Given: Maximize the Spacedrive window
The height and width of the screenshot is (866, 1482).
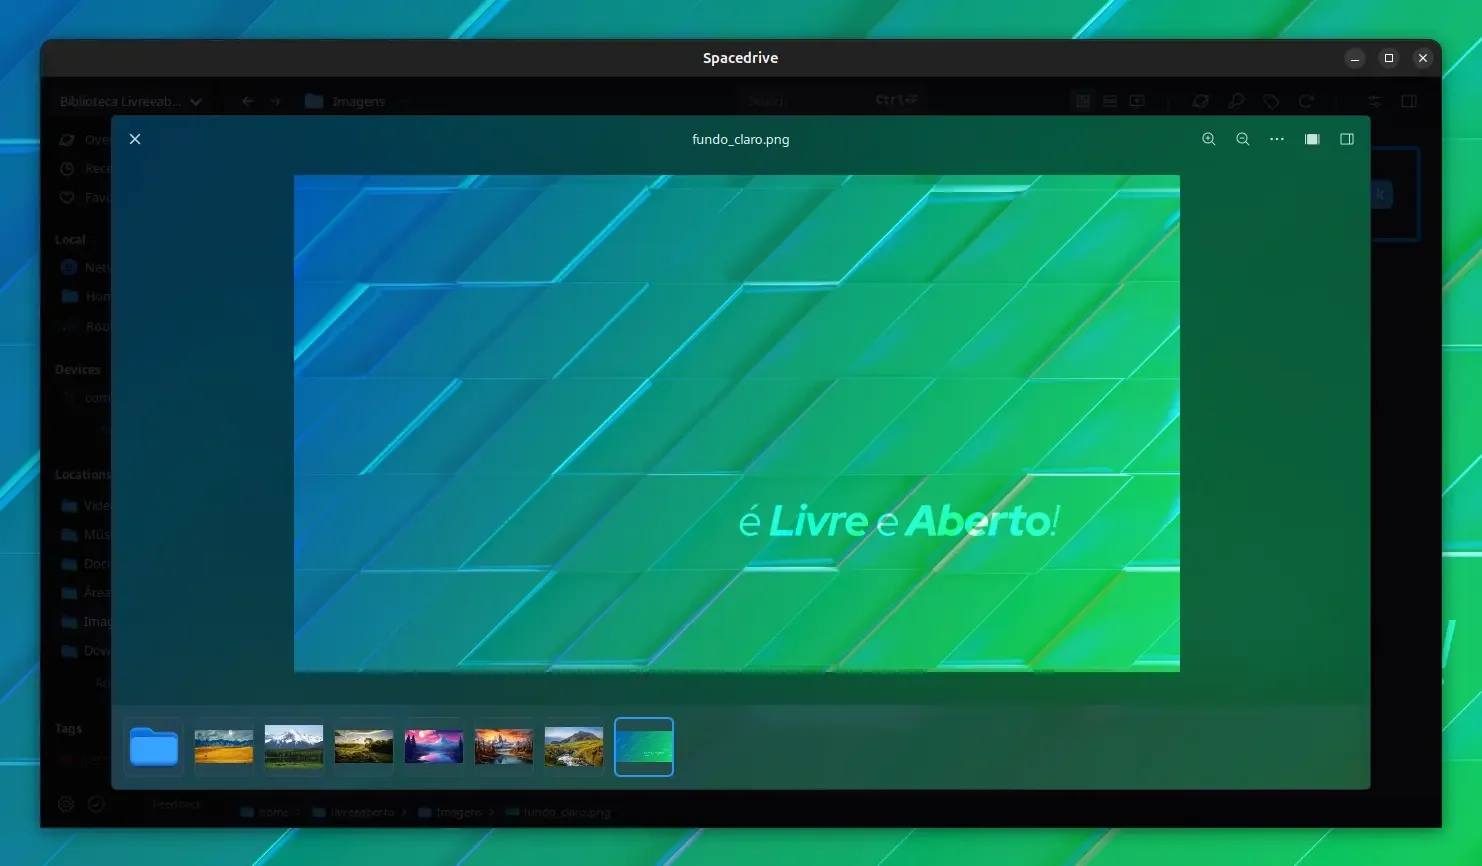Looking at the screenshot, I should [x=1389, y=58].
